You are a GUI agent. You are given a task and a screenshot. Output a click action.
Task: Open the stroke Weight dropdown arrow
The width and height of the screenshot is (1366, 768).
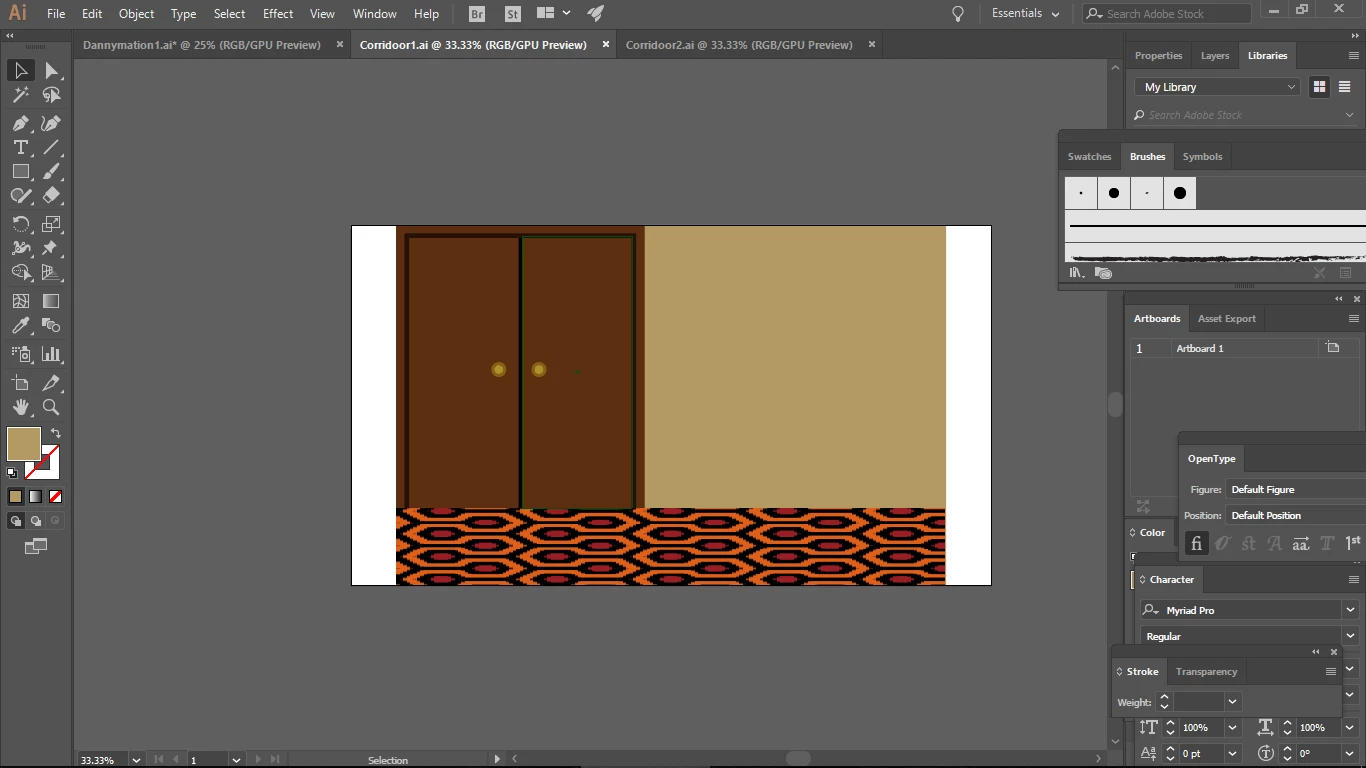click(1233, 702)
